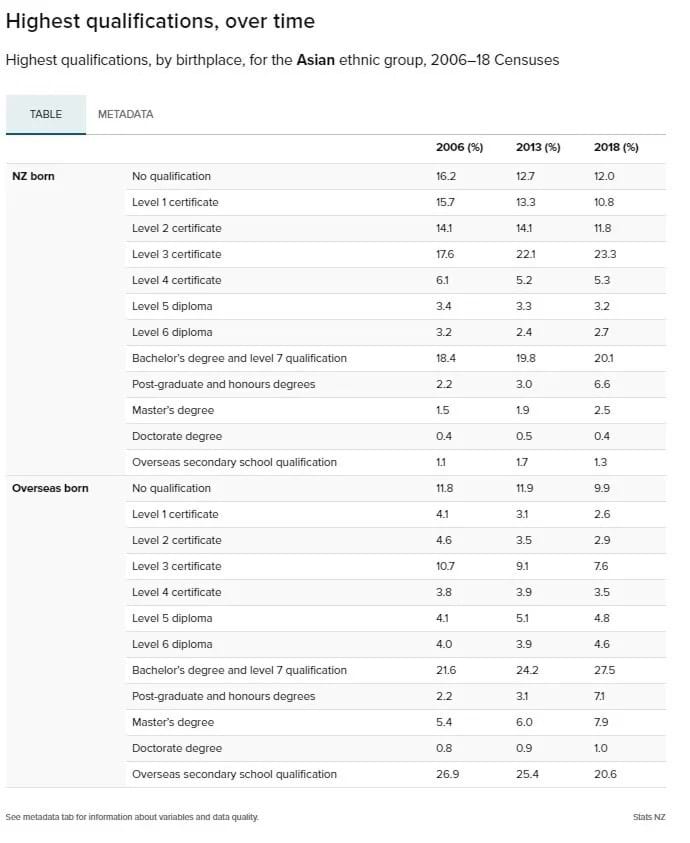Select the NZ born row group label
Screen dimensions: 690x843
(33, 176)
